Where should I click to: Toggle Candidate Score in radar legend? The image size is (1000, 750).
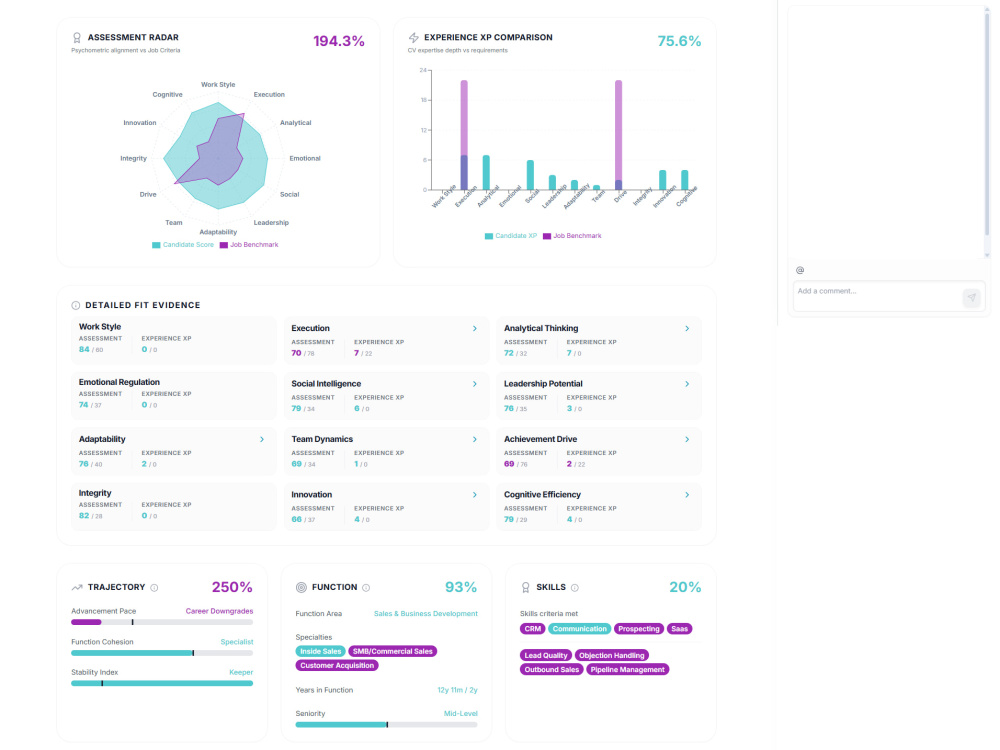pyautogui.click(x=183, y=245)
